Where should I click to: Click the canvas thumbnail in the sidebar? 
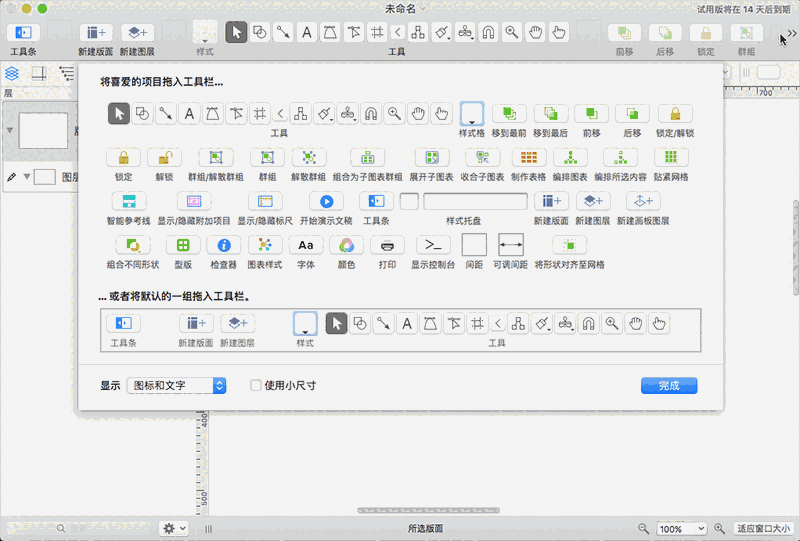click(x=43, y=131)
